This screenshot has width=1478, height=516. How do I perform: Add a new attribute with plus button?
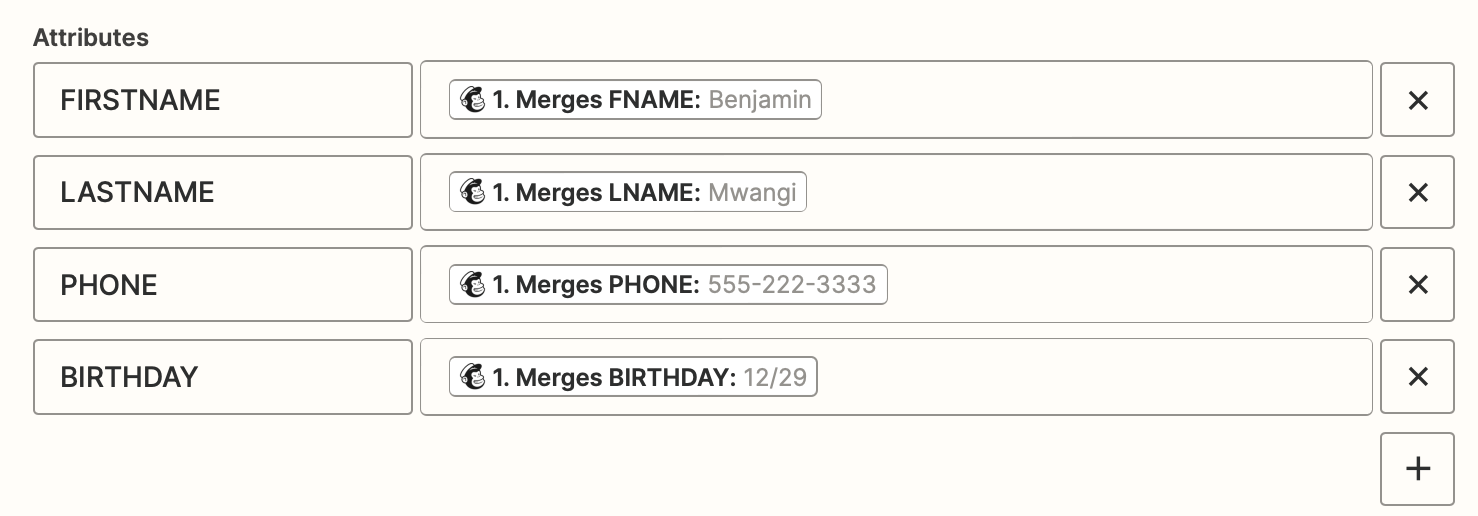coord(1417,469)
